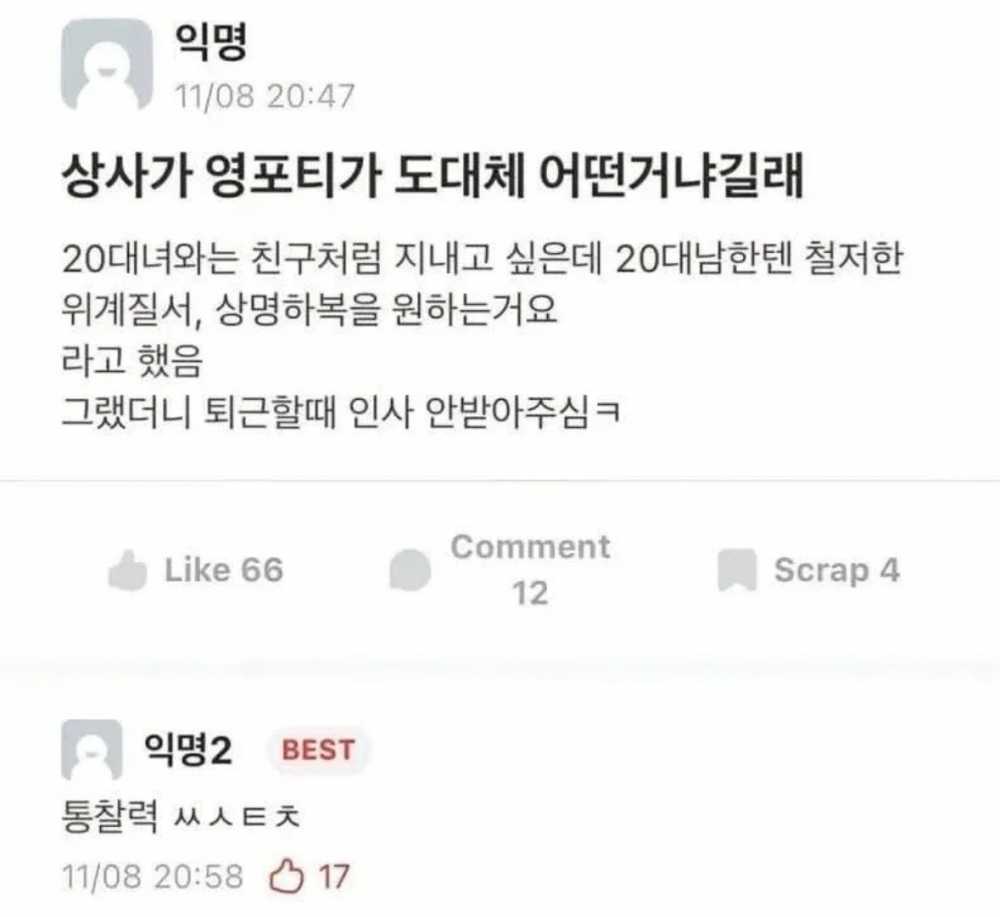Click the post title 상사가 영포티가
The height and width of the screenshot is (917, 1000).
point(432,175)
